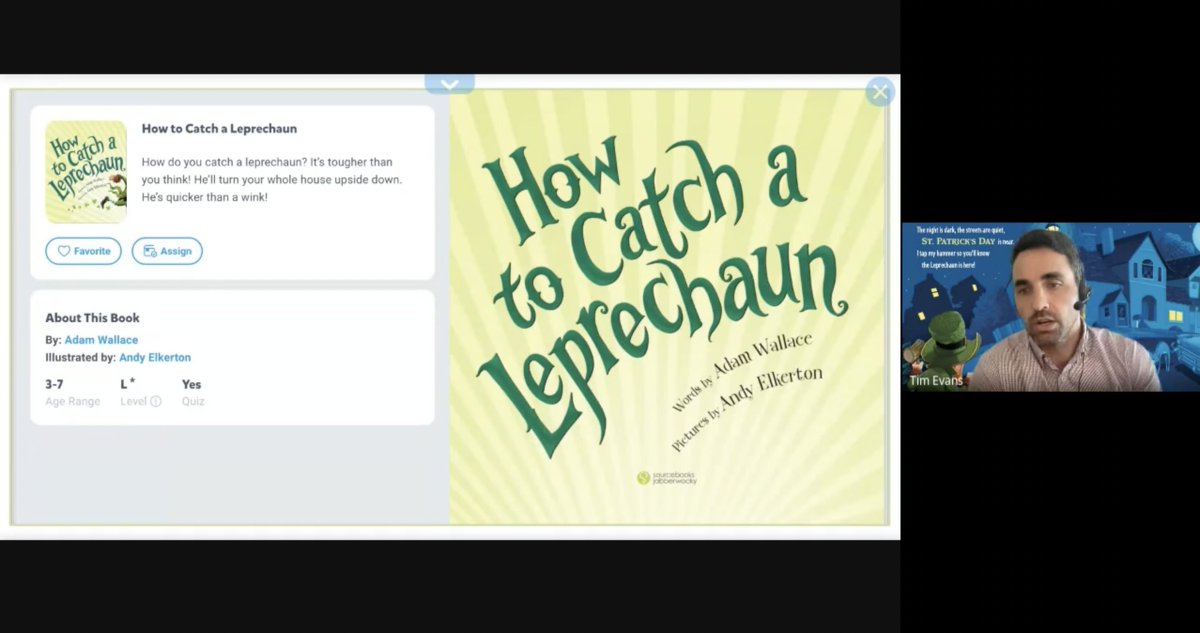Click the 'About This Book' heading
The height and width of the screenshot is (633, 1200).
[92, 318]
